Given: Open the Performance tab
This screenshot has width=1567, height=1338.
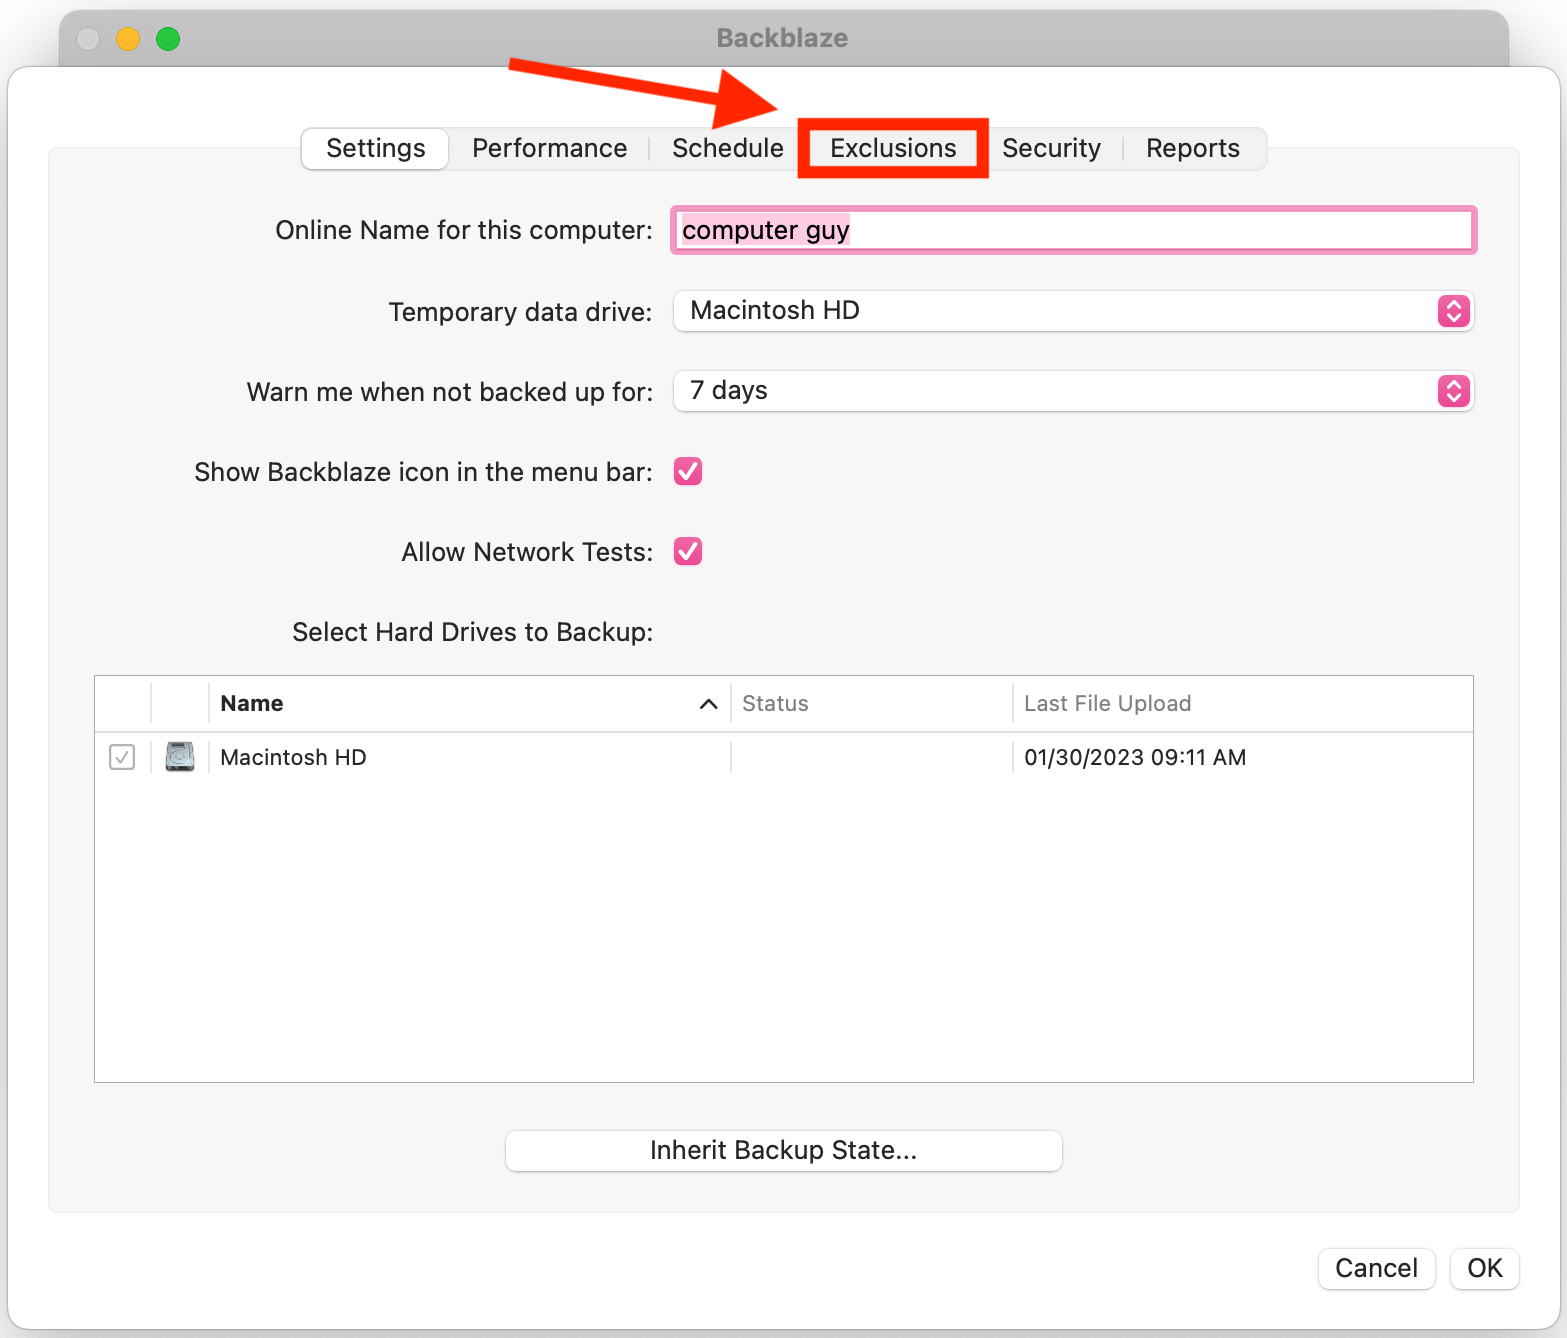Looking at the screenshot, I should pyautogui.click(x=549, y=148).
